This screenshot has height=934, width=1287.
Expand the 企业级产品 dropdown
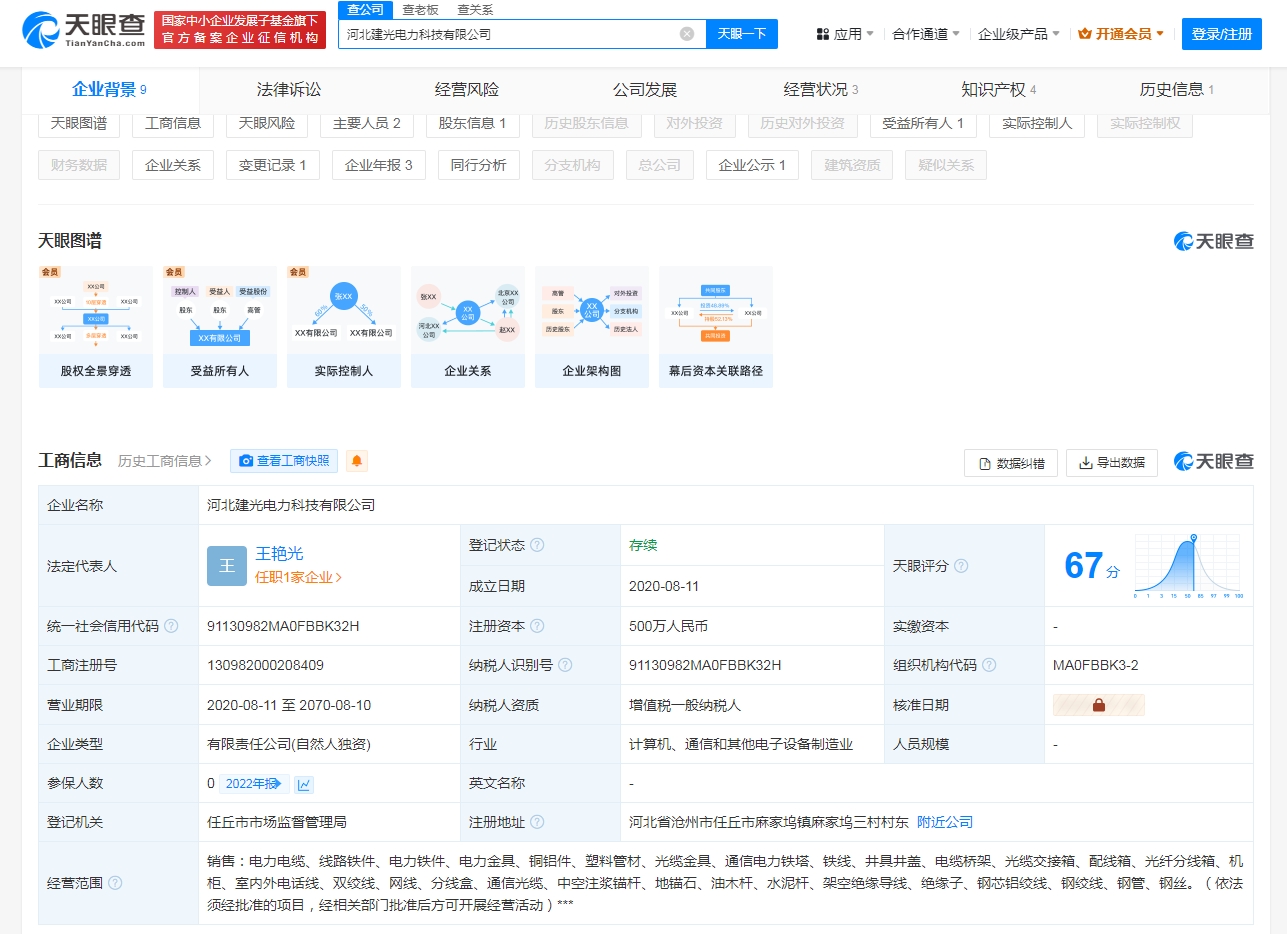pyautogui.click(x=1019, y=34)
